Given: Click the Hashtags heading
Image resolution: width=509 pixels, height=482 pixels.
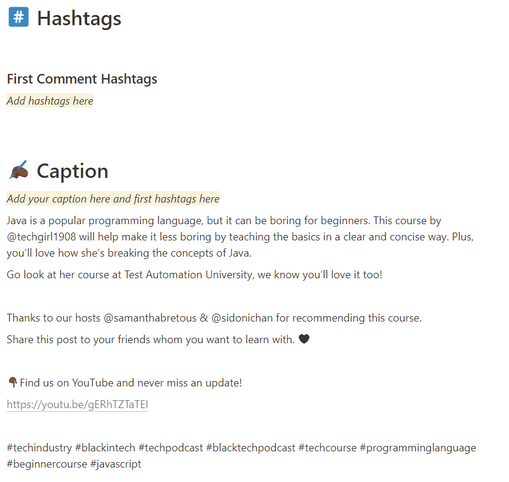Looking at the screenshot, I should (x=79, y=18).
